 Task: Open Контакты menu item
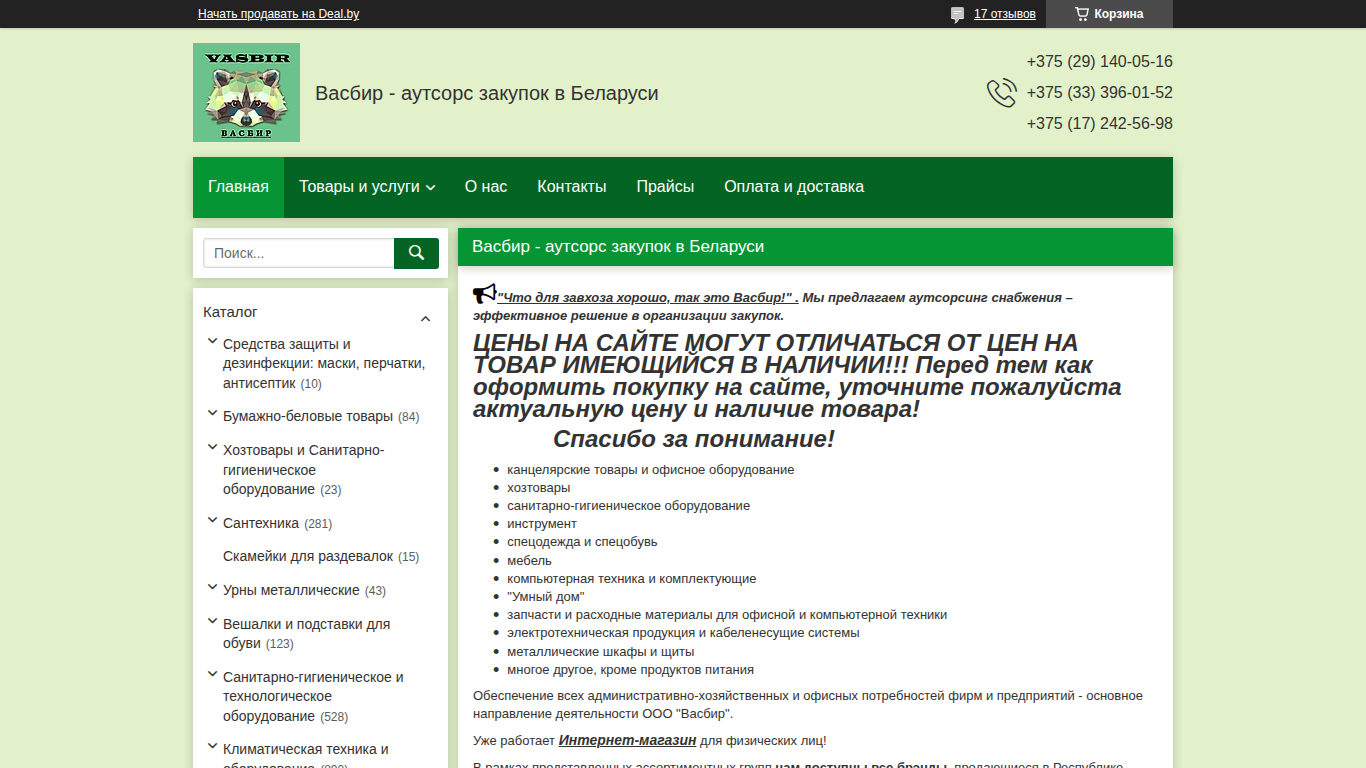tap(572, 187)
